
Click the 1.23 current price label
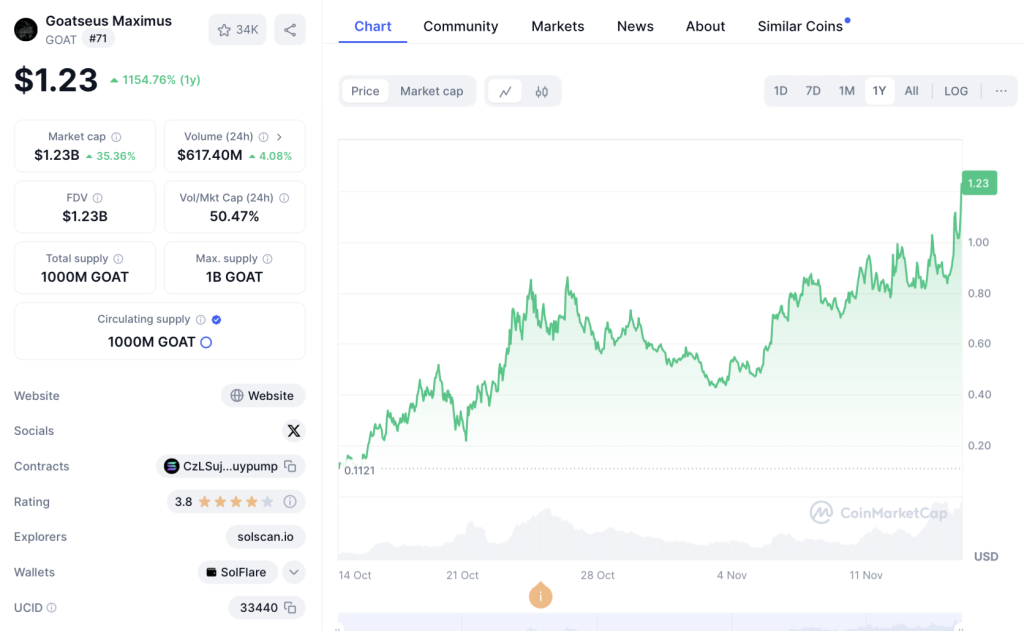click(x=979, y=184)
